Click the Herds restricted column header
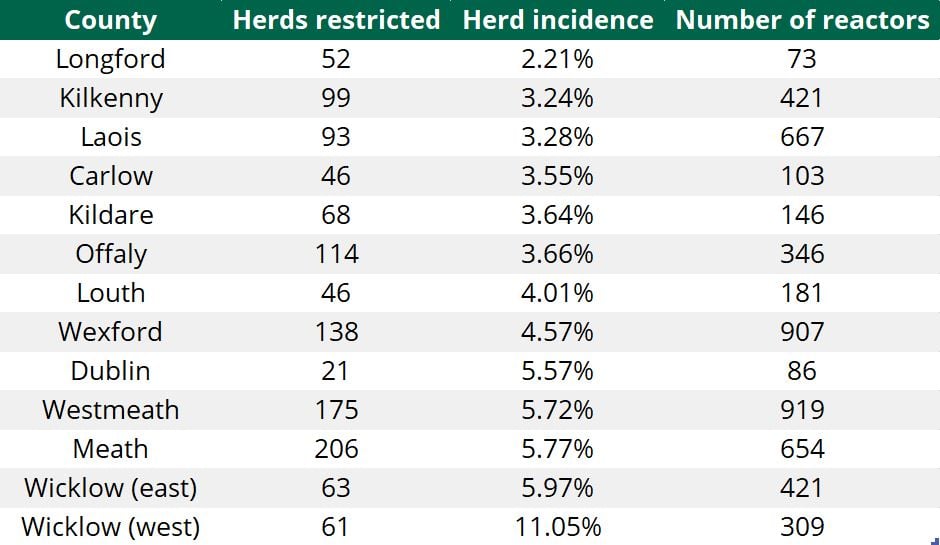Screen dimensions: 940x545 coord(336,20)
